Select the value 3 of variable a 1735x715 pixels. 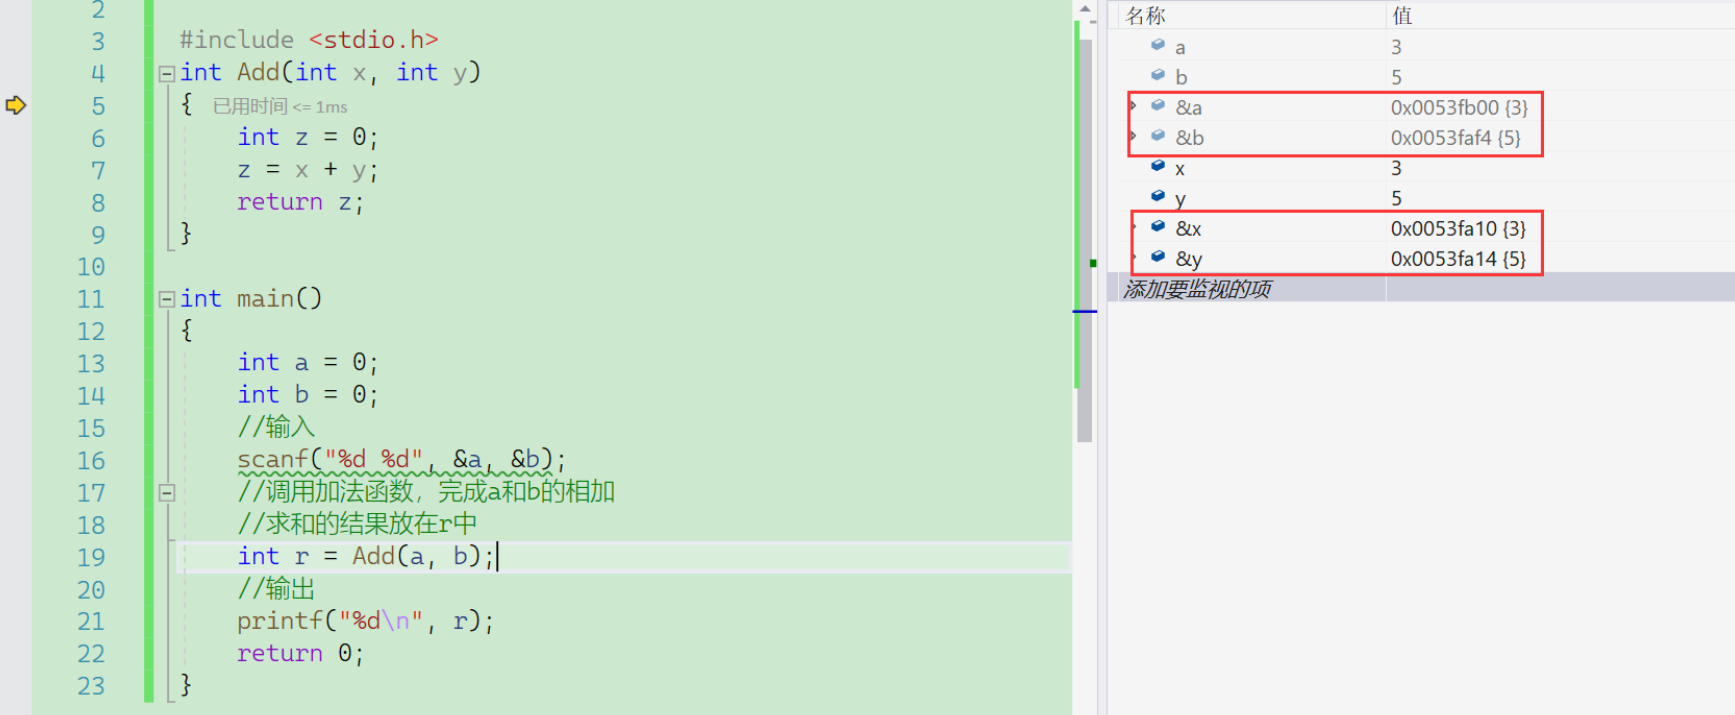(x=1396, y=47)
